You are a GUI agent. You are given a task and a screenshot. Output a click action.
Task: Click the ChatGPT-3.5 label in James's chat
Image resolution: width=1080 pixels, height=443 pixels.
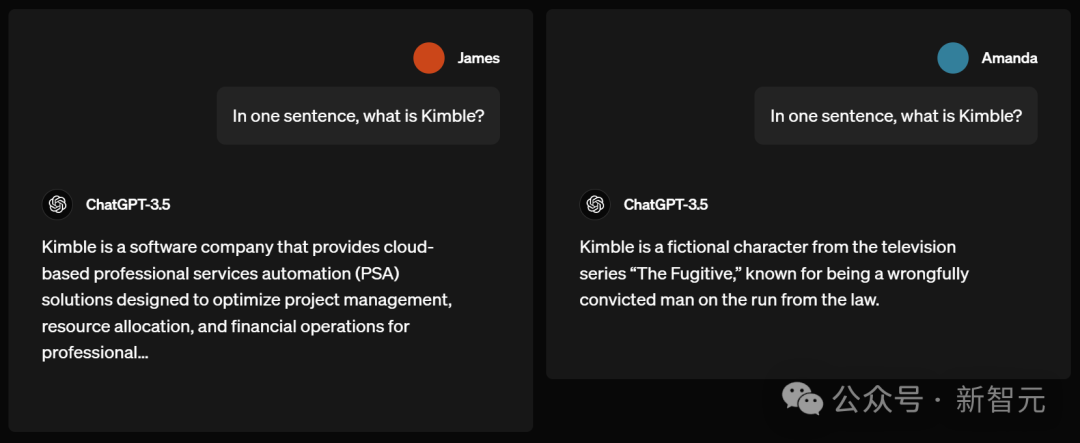128,204
